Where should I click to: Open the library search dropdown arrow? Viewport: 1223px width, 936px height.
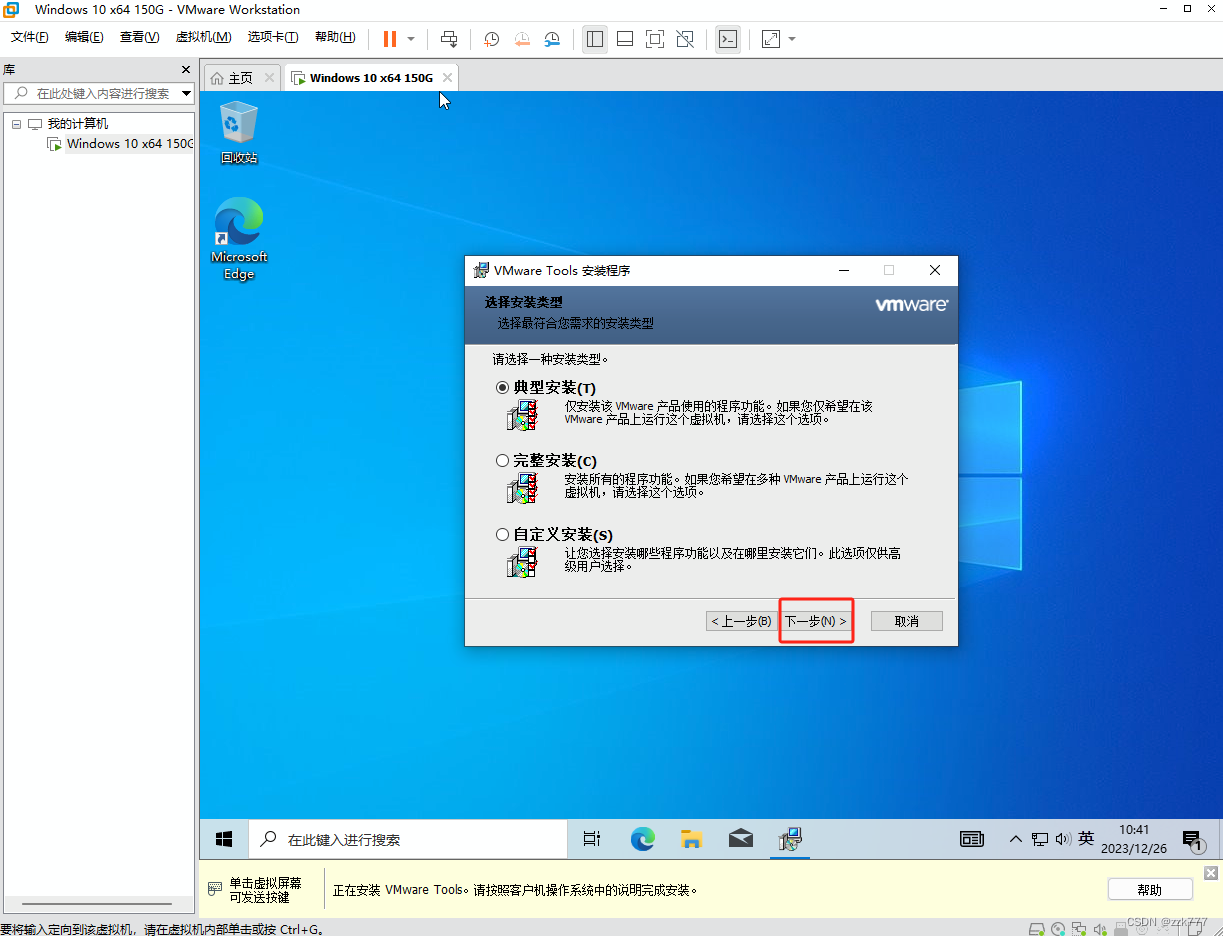pos(187,93)
